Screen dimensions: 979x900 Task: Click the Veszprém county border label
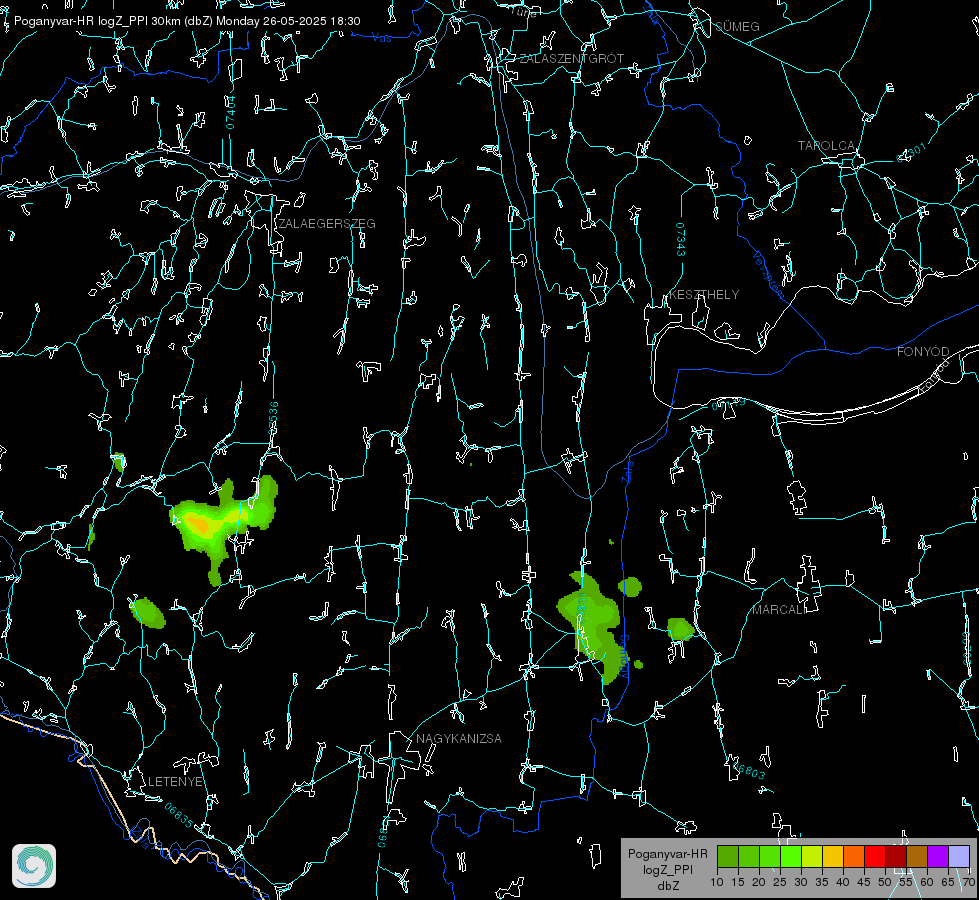coord(768,273)
